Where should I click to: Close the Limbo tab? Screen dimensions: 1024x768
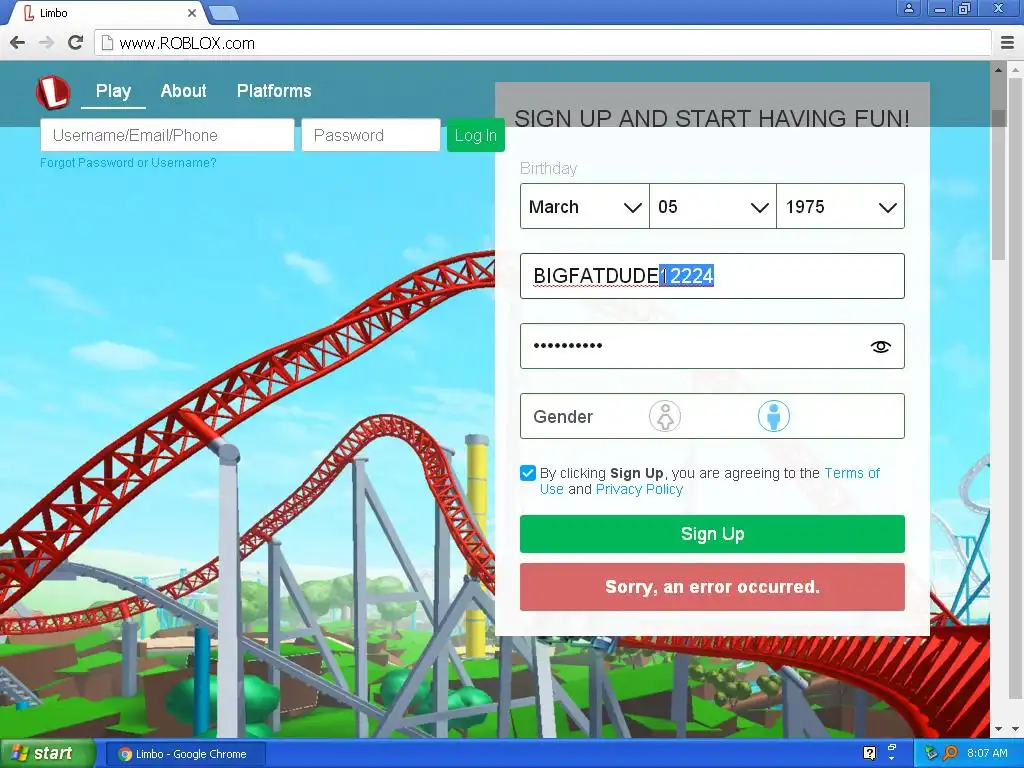pyautogui.click(x=192, y=13)
